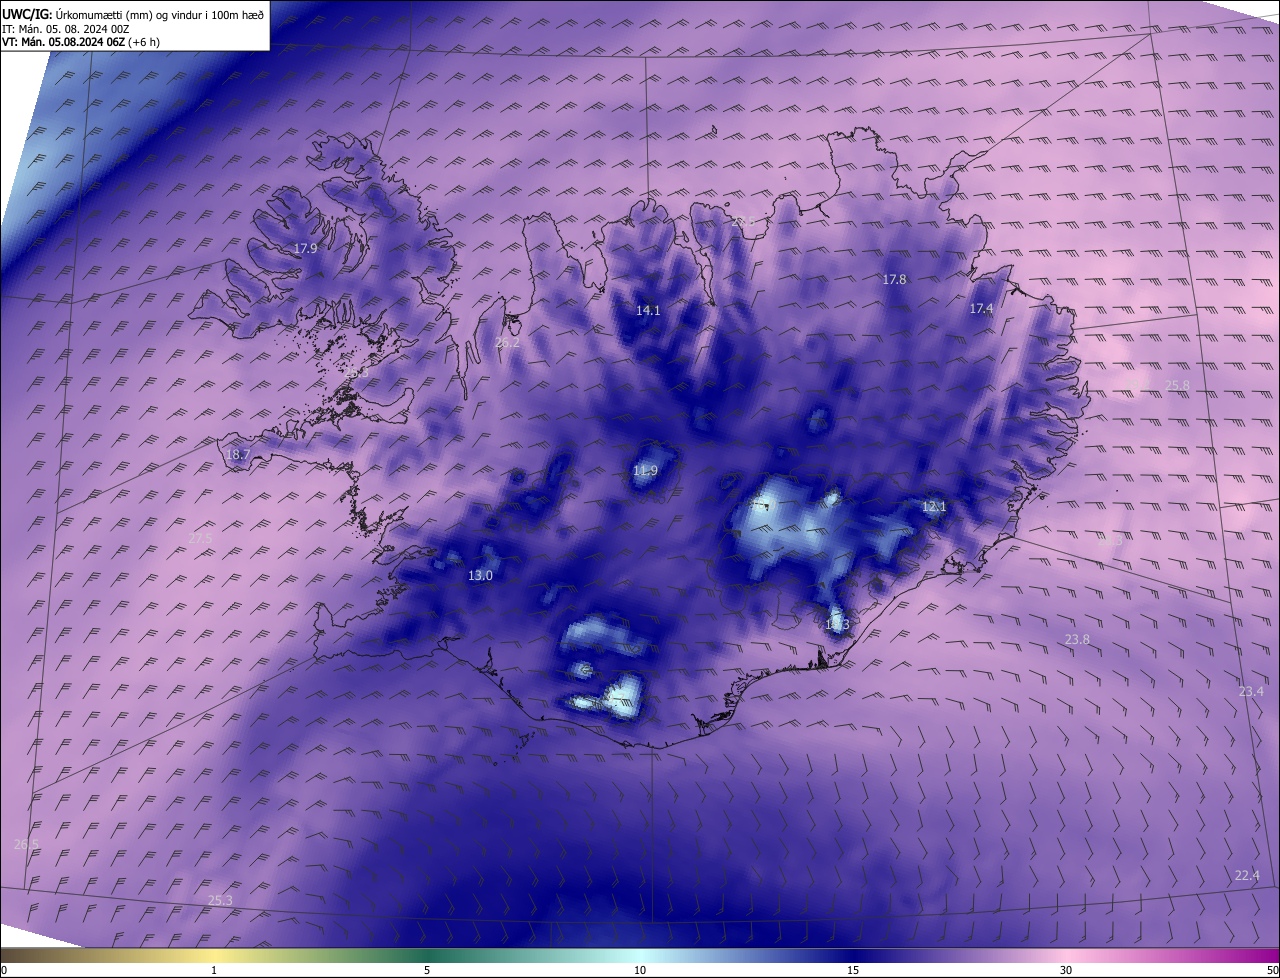Click the 17.8 value label
1280x978 pixels.
pos(894,280)
